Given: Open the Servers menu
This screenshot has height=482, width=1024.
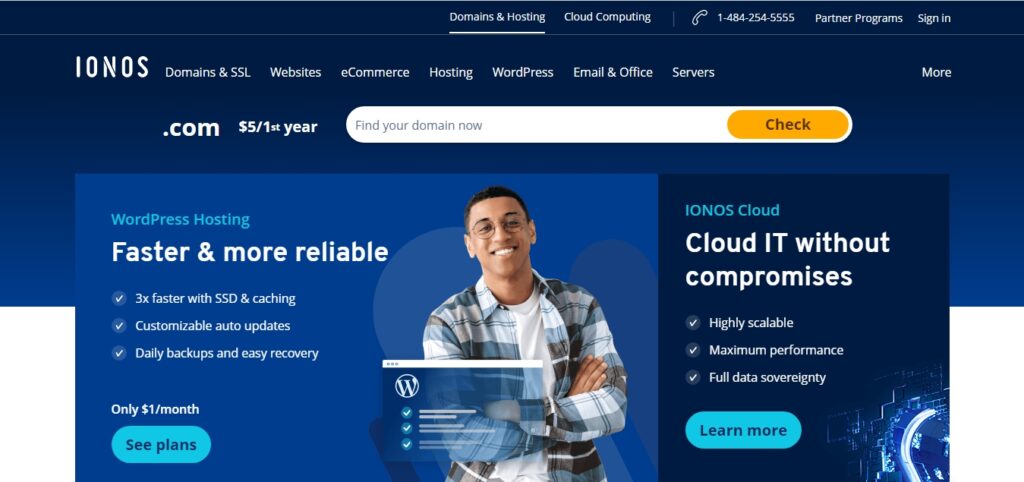Looking at the screenshot, I should coord(693,72).
